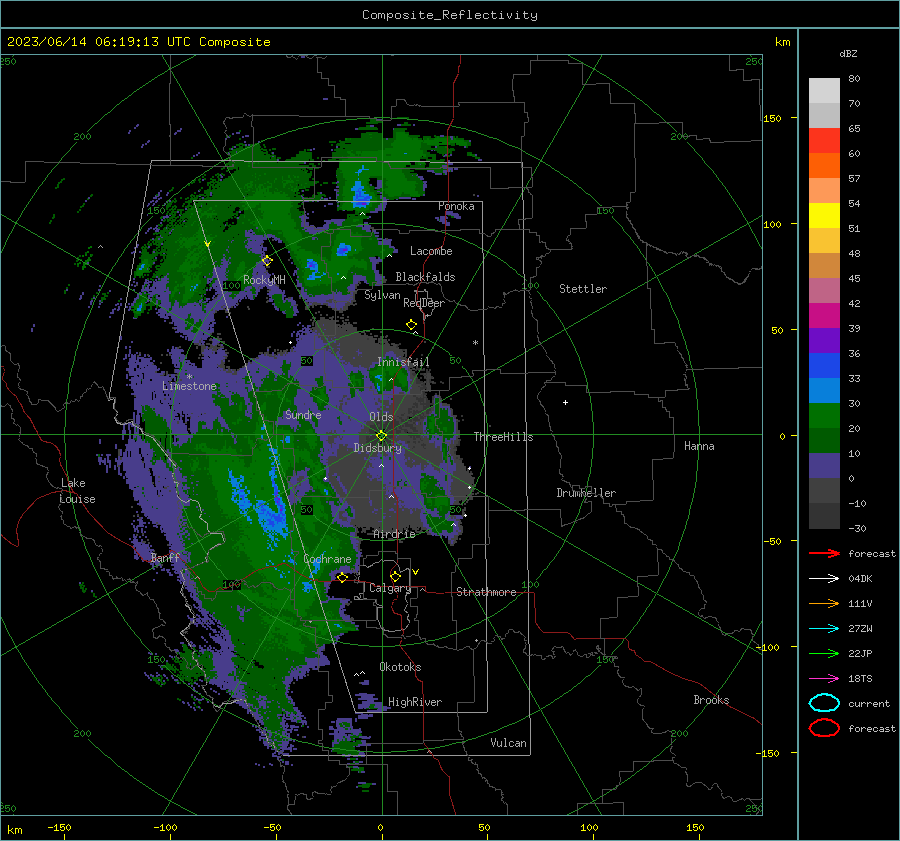
Task: Select the orange 111V arrow icon
Action: [x=824, y=603]
